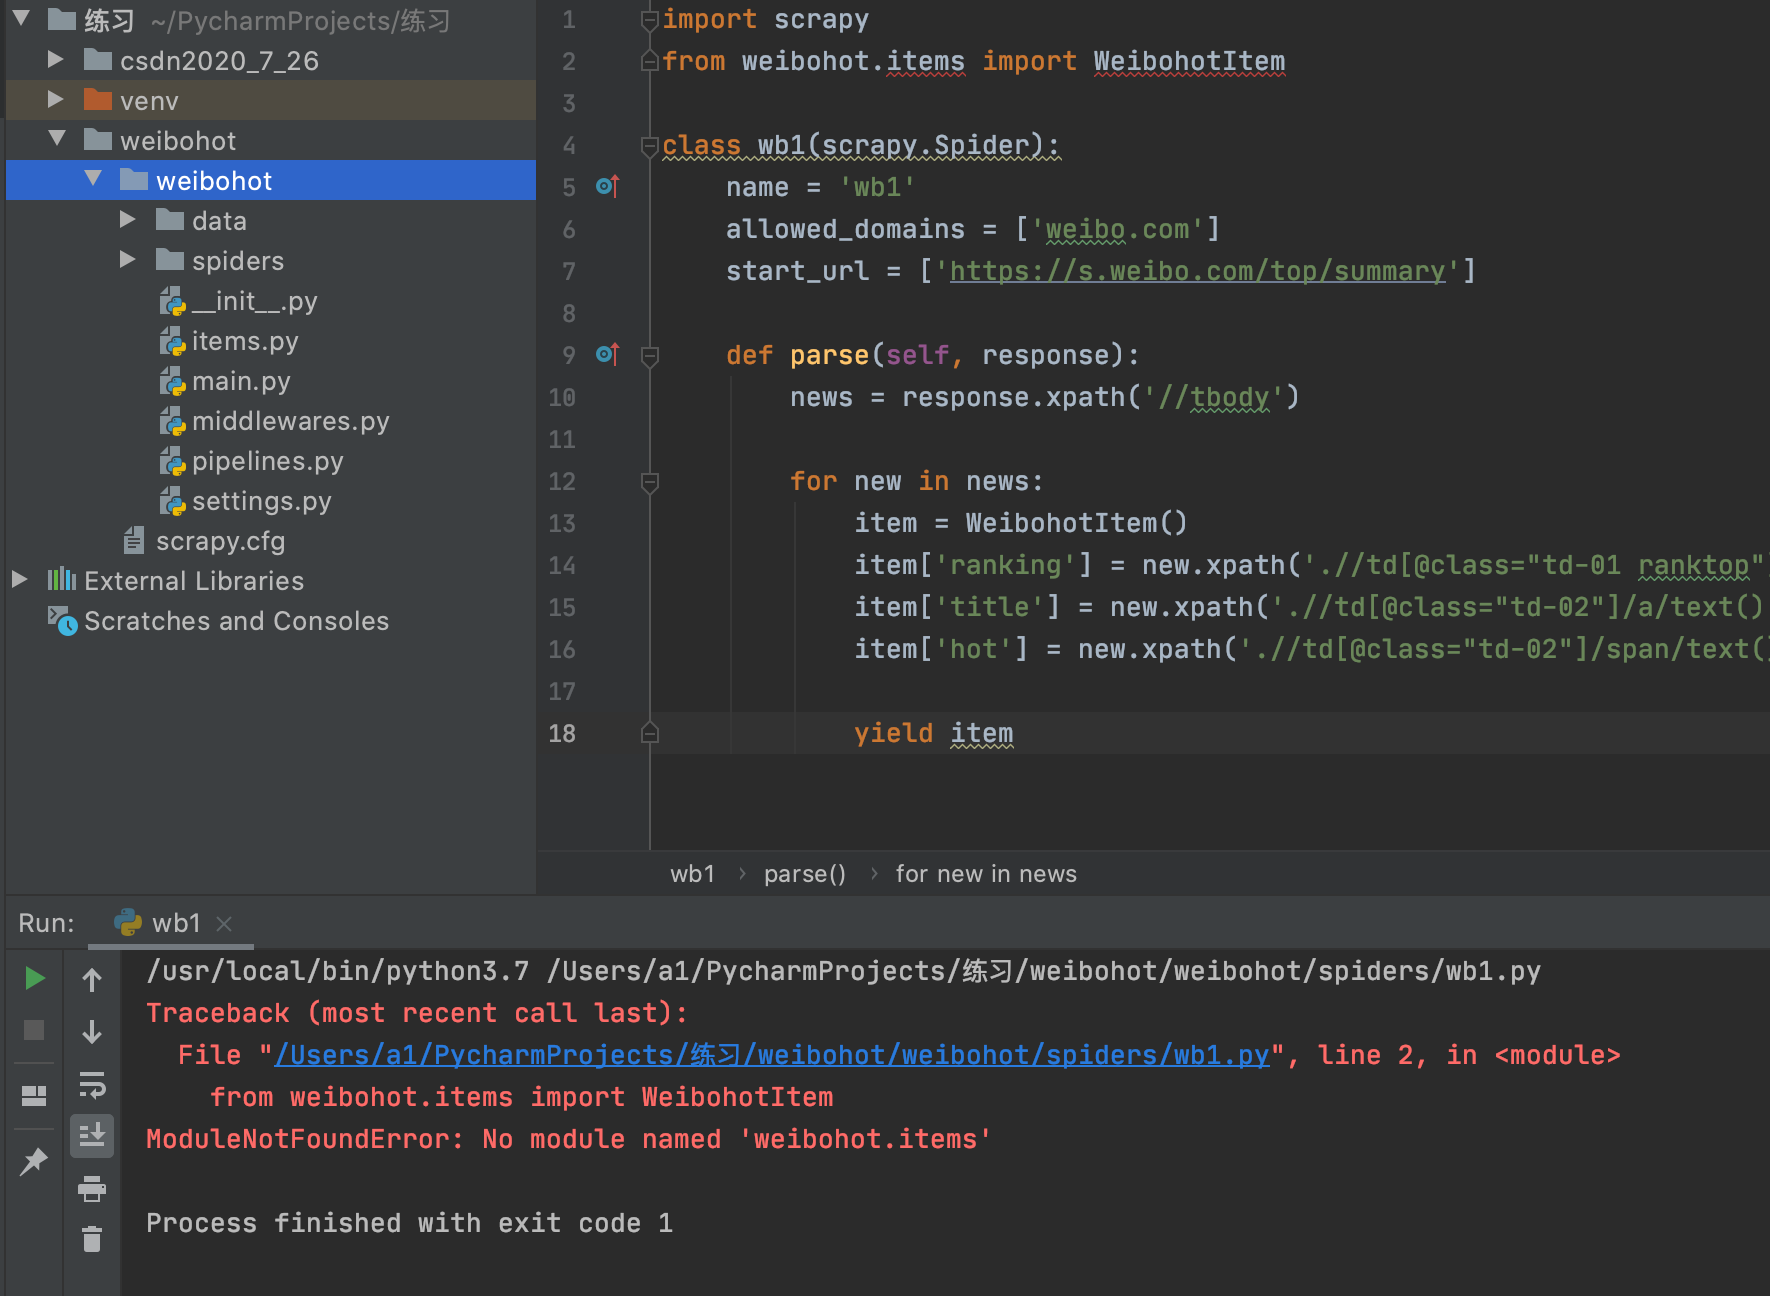Collapse the parse method fold marker on line 9
The width and height of the screenshot is (1770, 1296).
pyautogui.click(x=649, y=355)
